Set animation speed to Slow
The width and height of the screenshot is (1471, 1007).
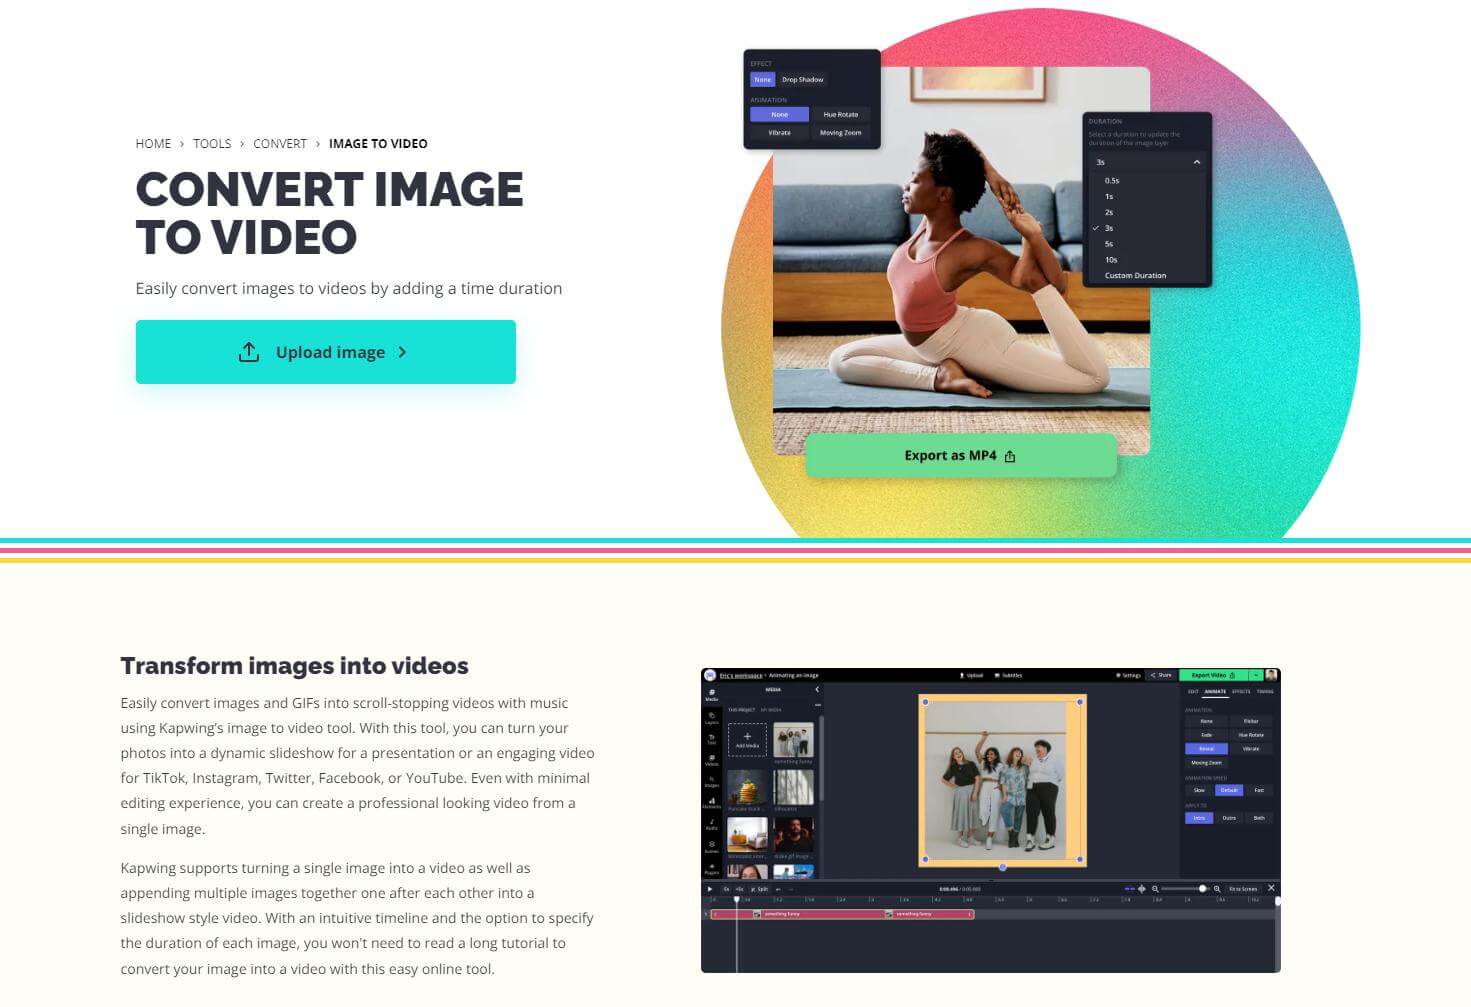[x=1199, y=790]
